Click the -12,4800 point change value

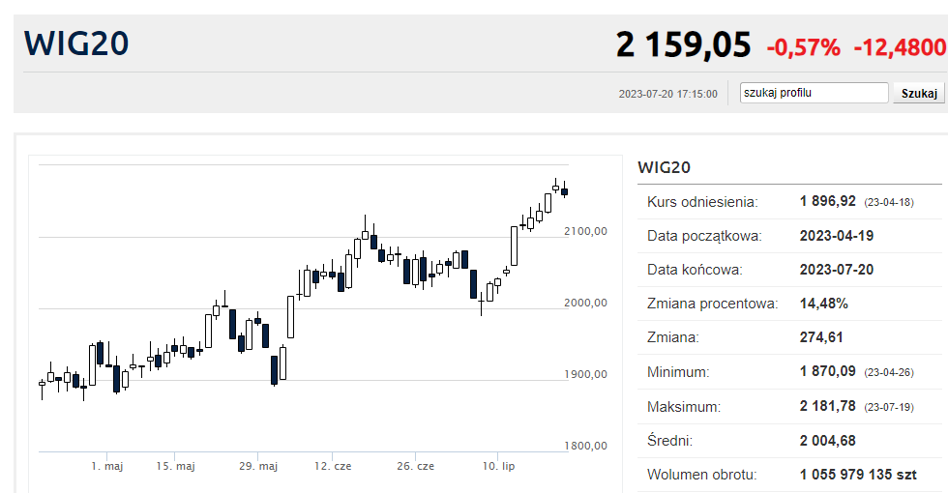(x=900, y=47)
